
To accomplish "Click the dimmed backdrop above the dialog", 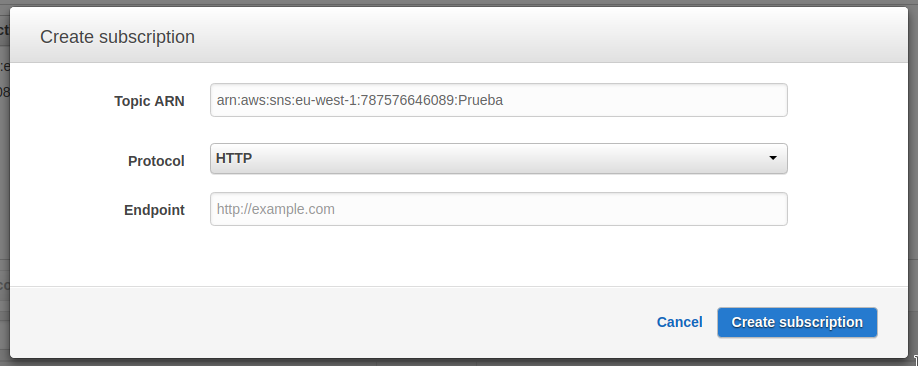I will pos(459,3).
